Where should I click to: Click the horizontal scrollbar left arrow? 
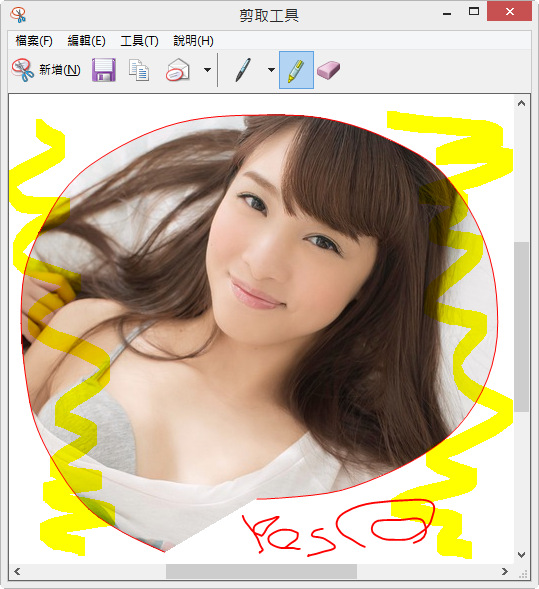(x=17, y=572)
